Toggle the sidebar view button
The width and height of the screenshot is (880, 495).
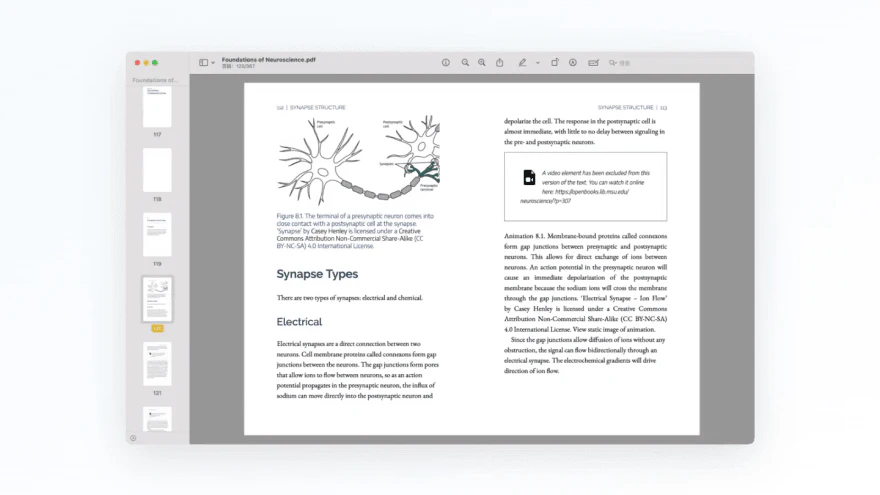coord(203,63)
